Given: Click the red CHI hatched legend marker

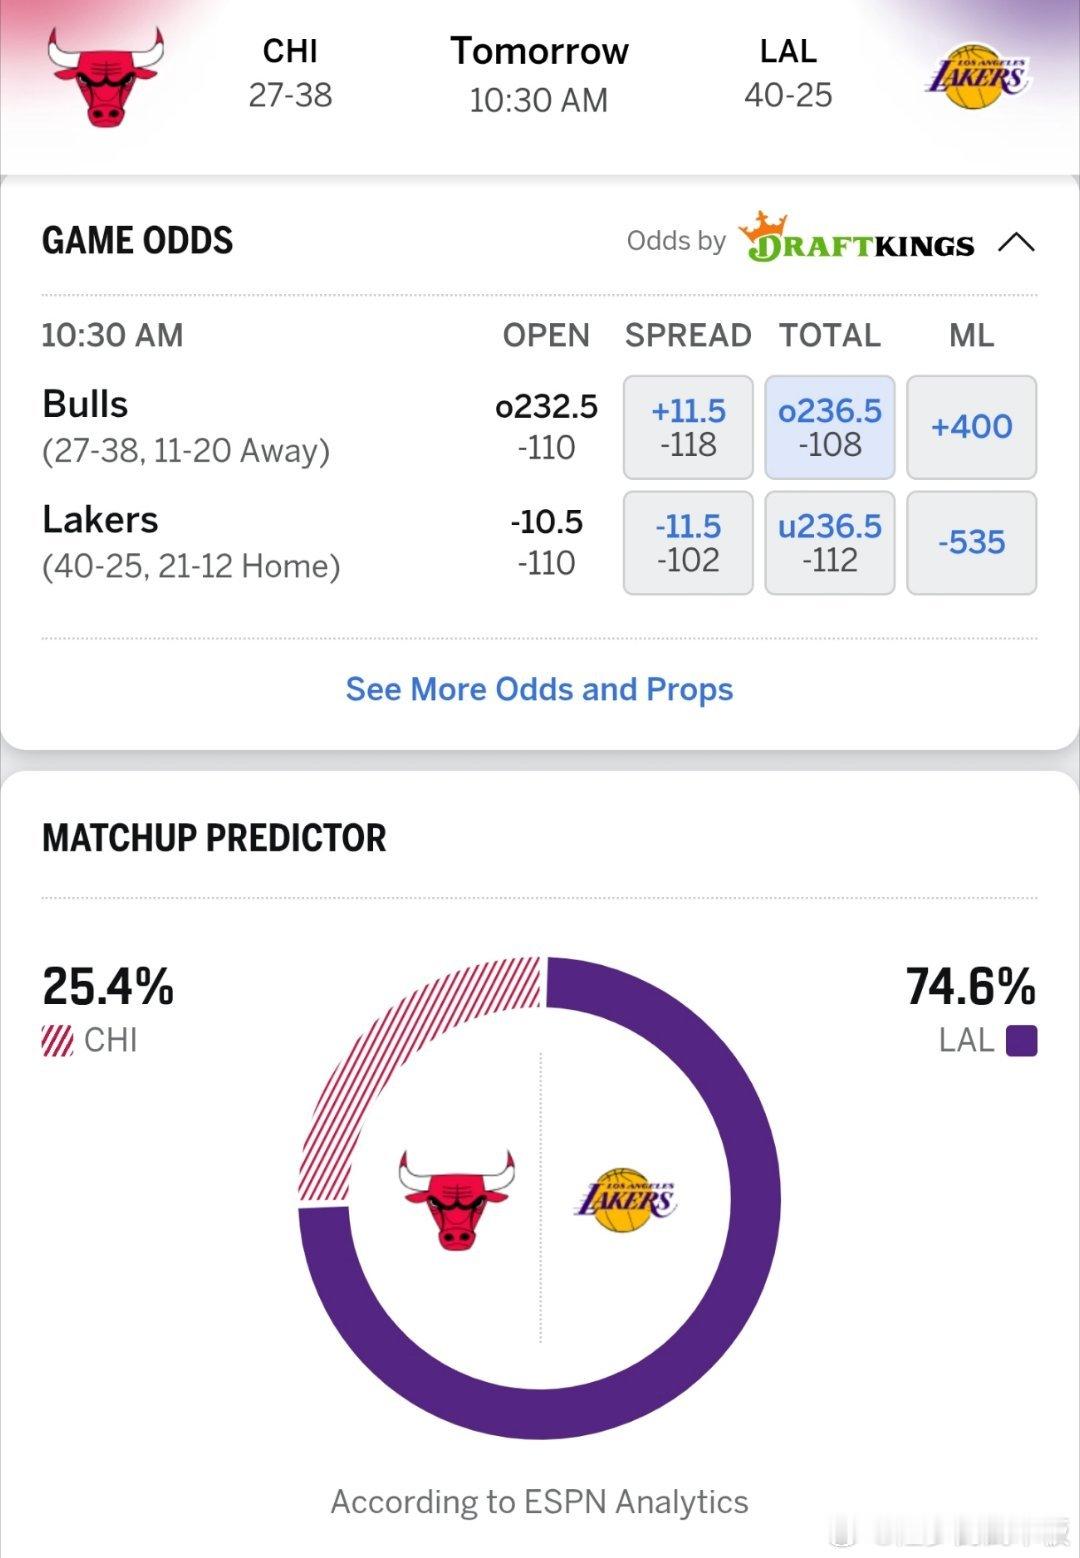Looking at the screenshot, I should 55,1039.
